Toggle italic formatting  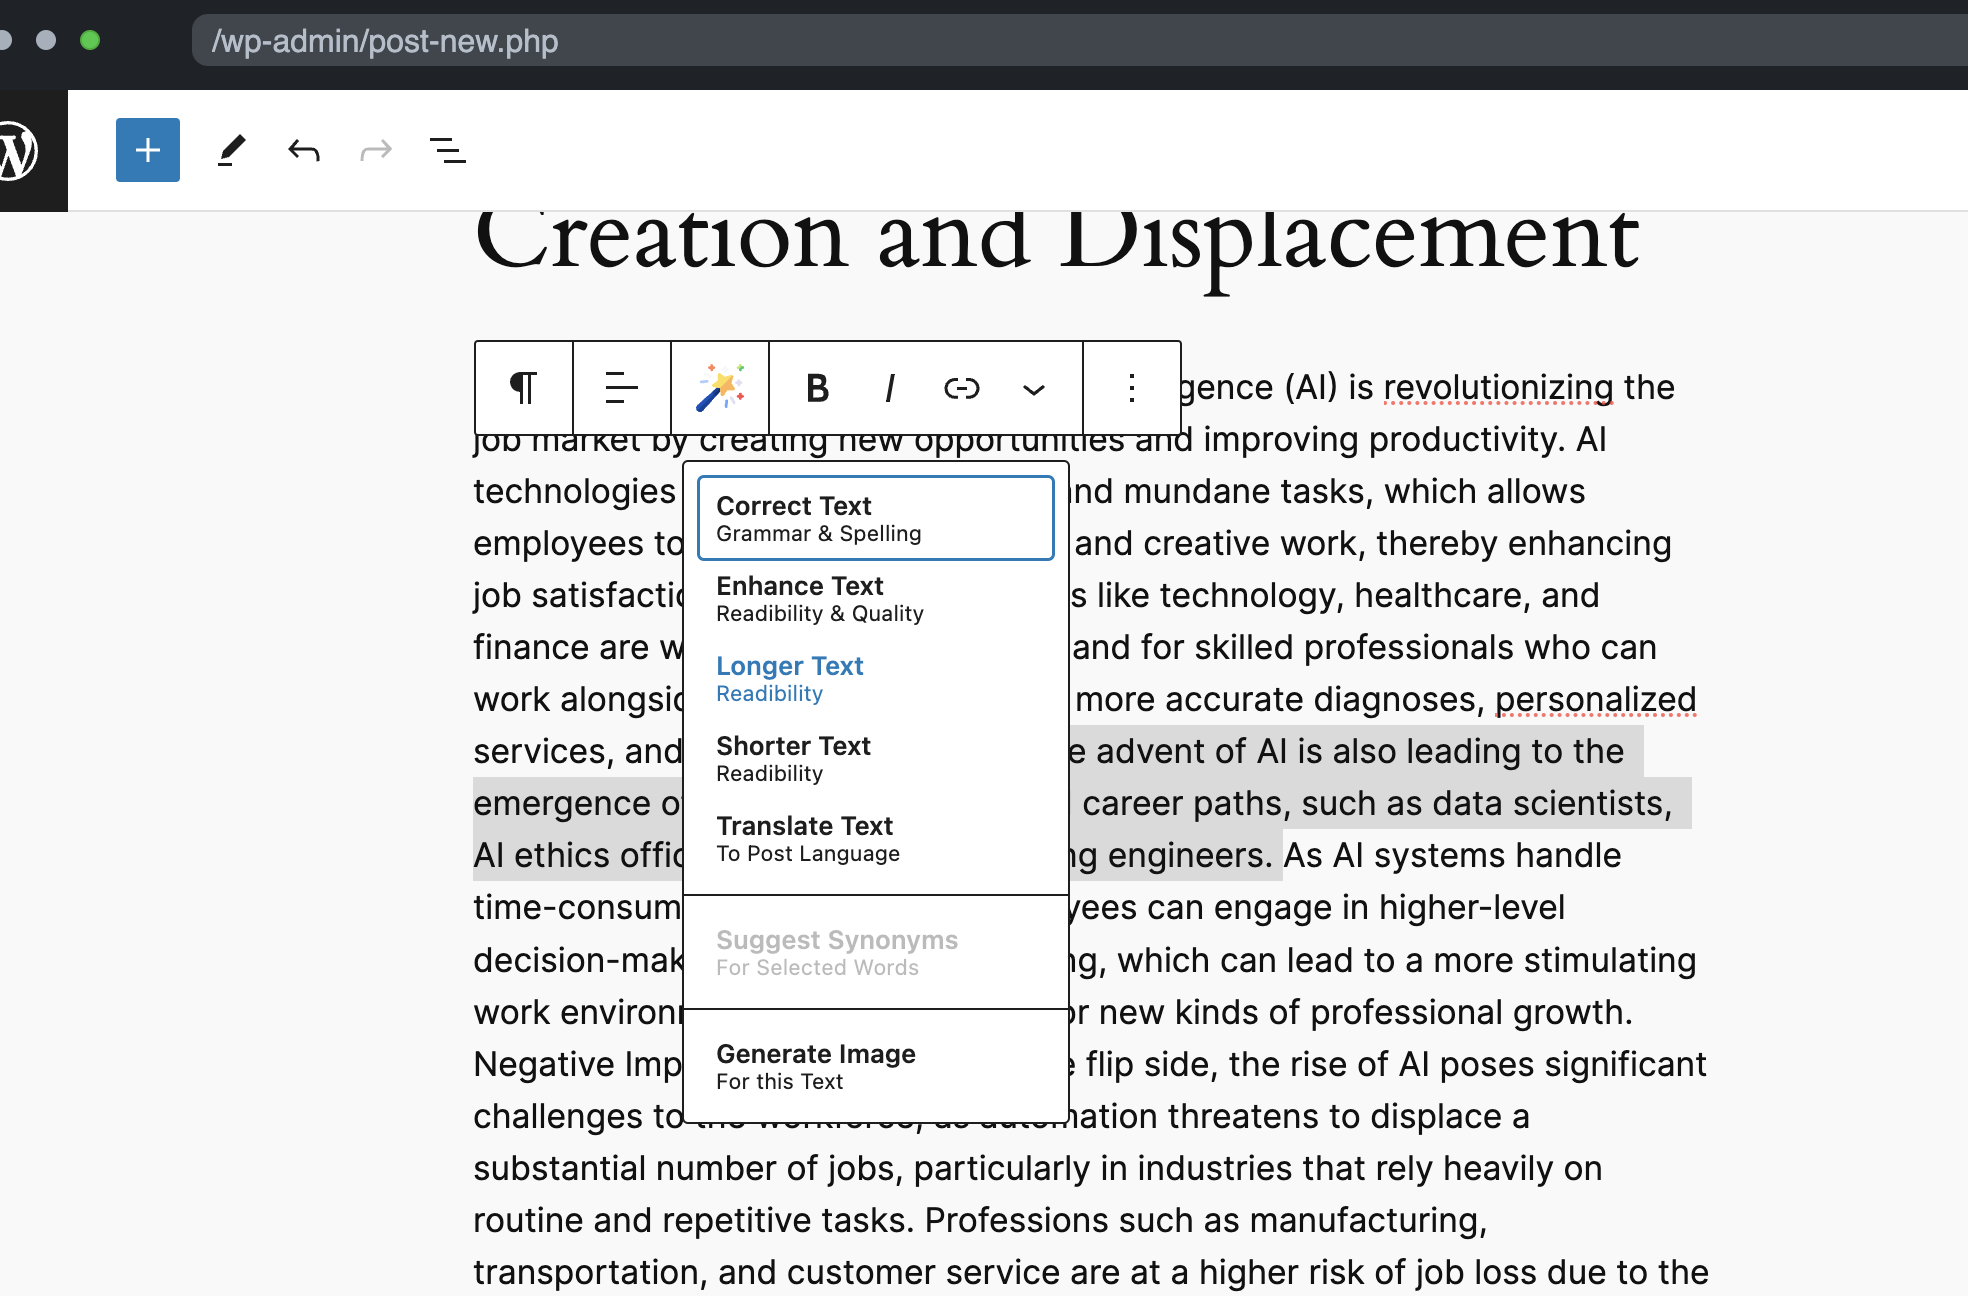point(889,388)
